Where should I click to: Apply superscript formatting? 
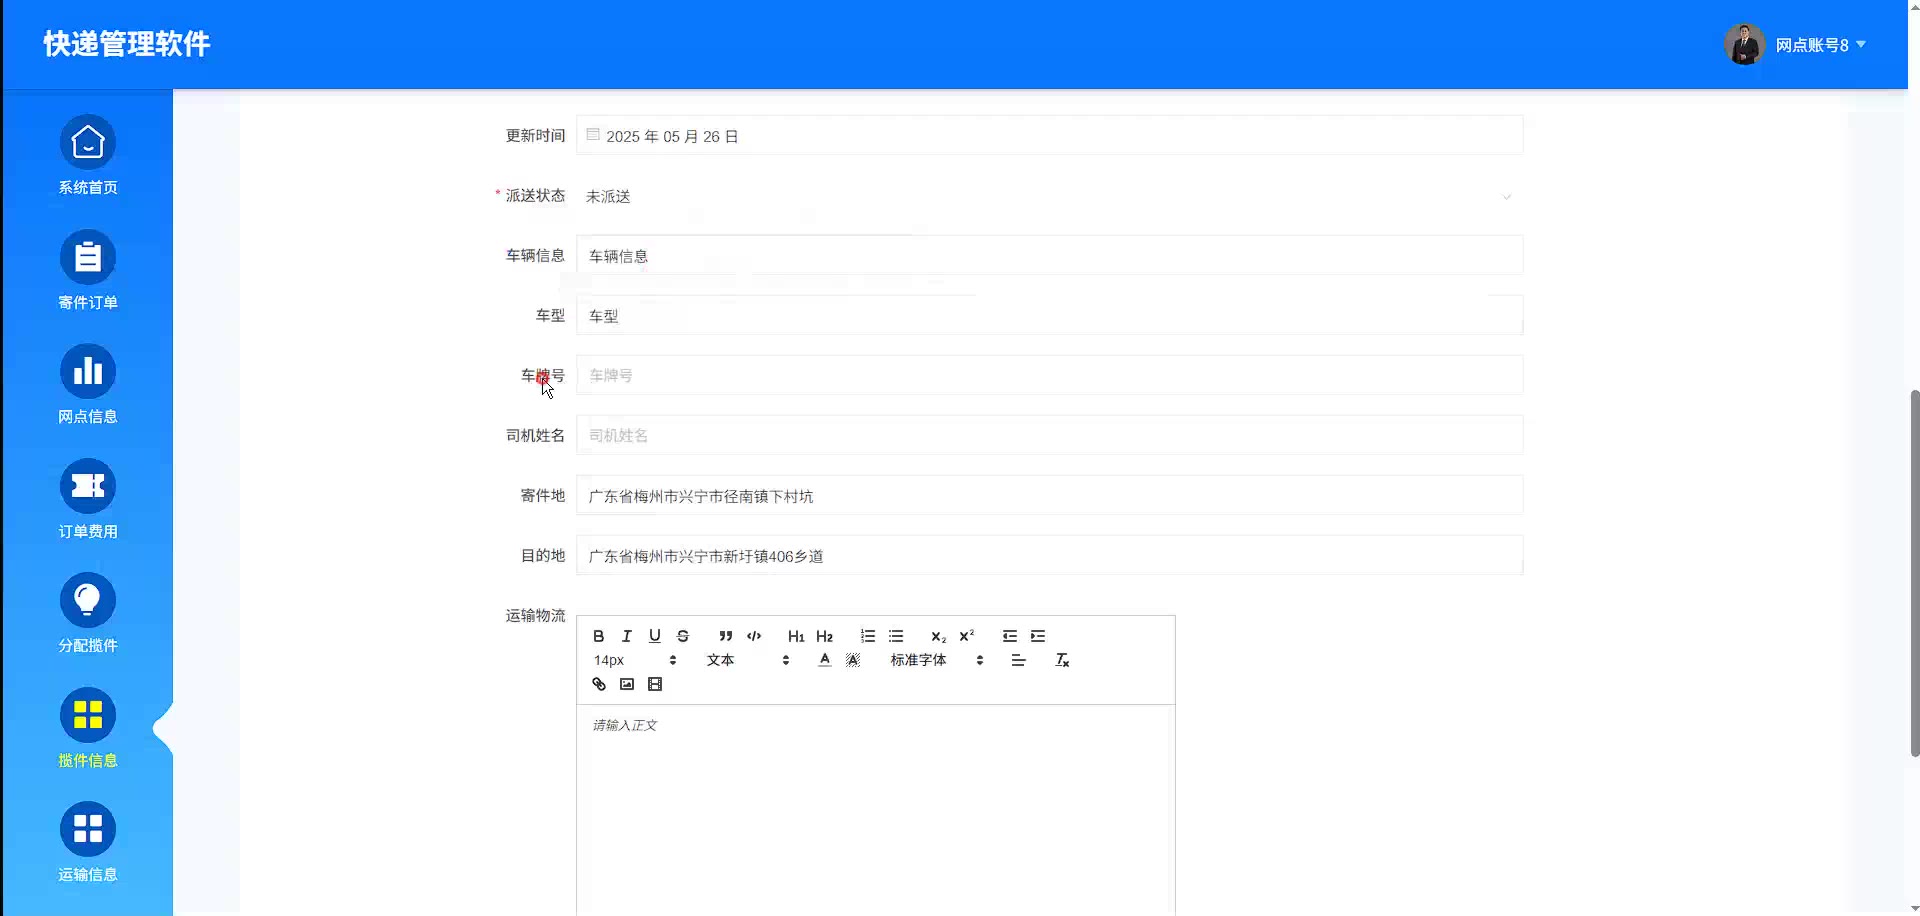coord(966,636)
